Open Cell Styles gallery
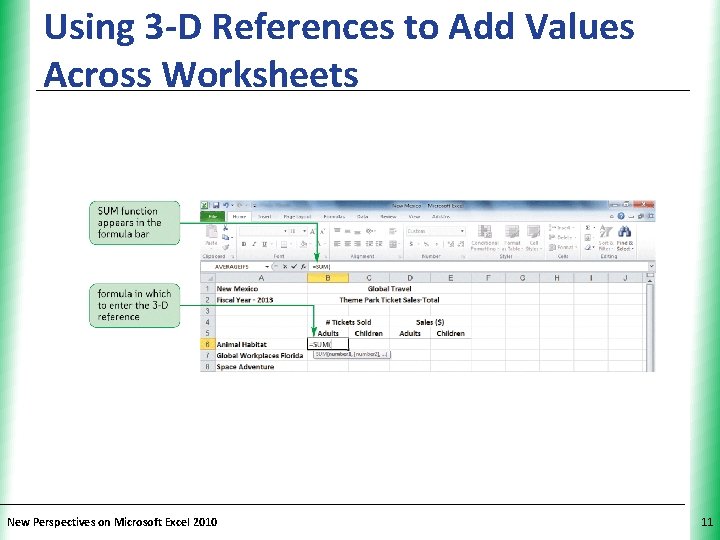Screen dimensions: 720x540 click(534, 238)
